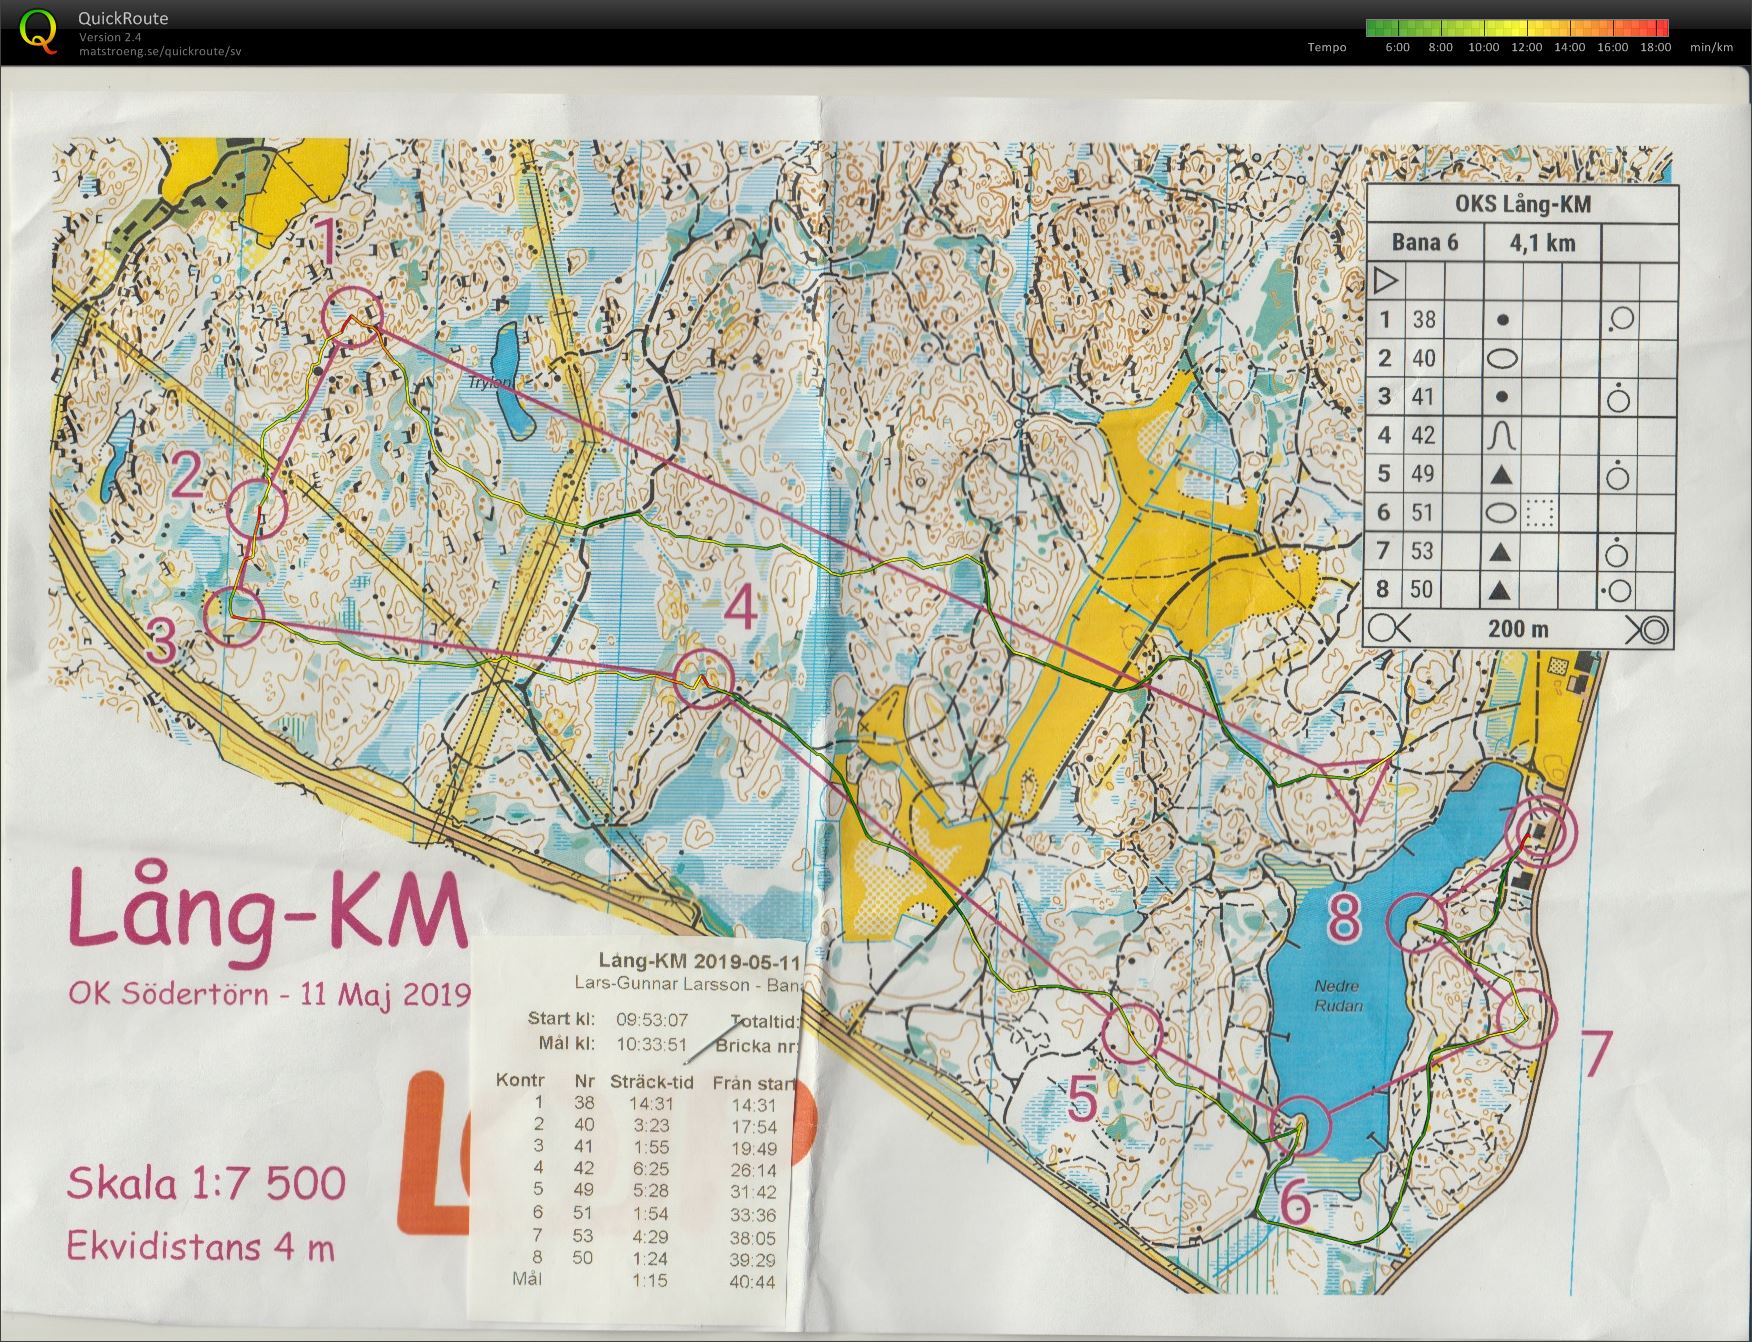Viewport: 1752px width, 1342px height.
Task: Click the start time 09:53:07
Action: (652, 1020)
